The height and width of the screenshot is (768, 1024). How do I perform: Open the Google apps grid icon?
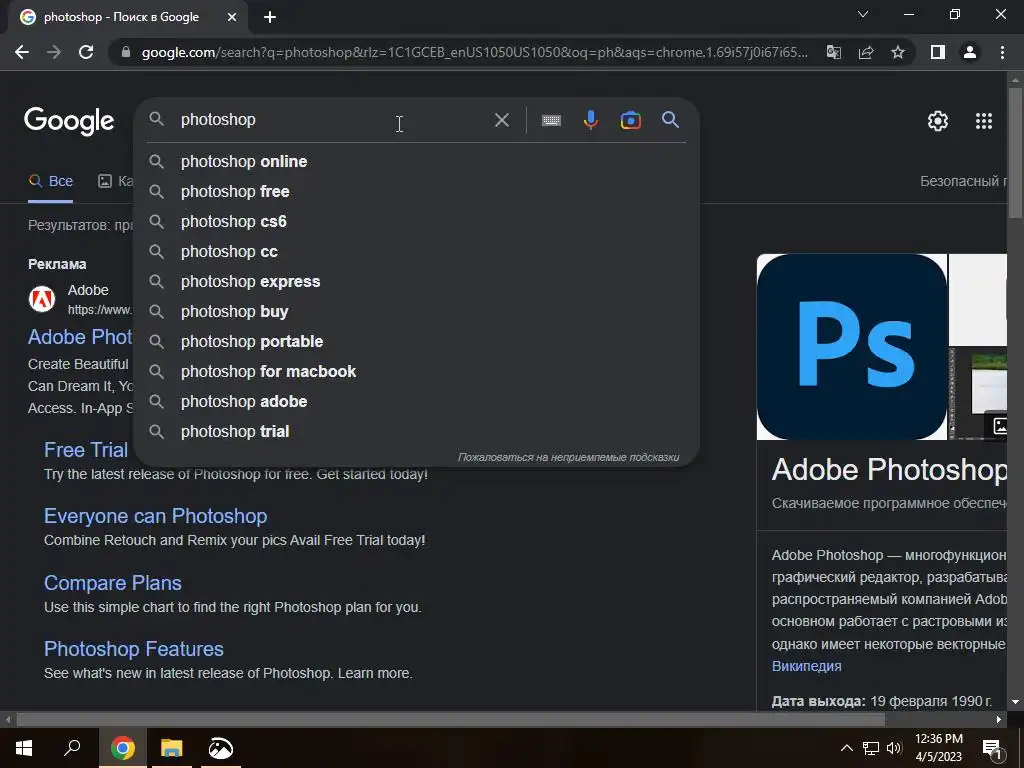click(x=984, y=121)
